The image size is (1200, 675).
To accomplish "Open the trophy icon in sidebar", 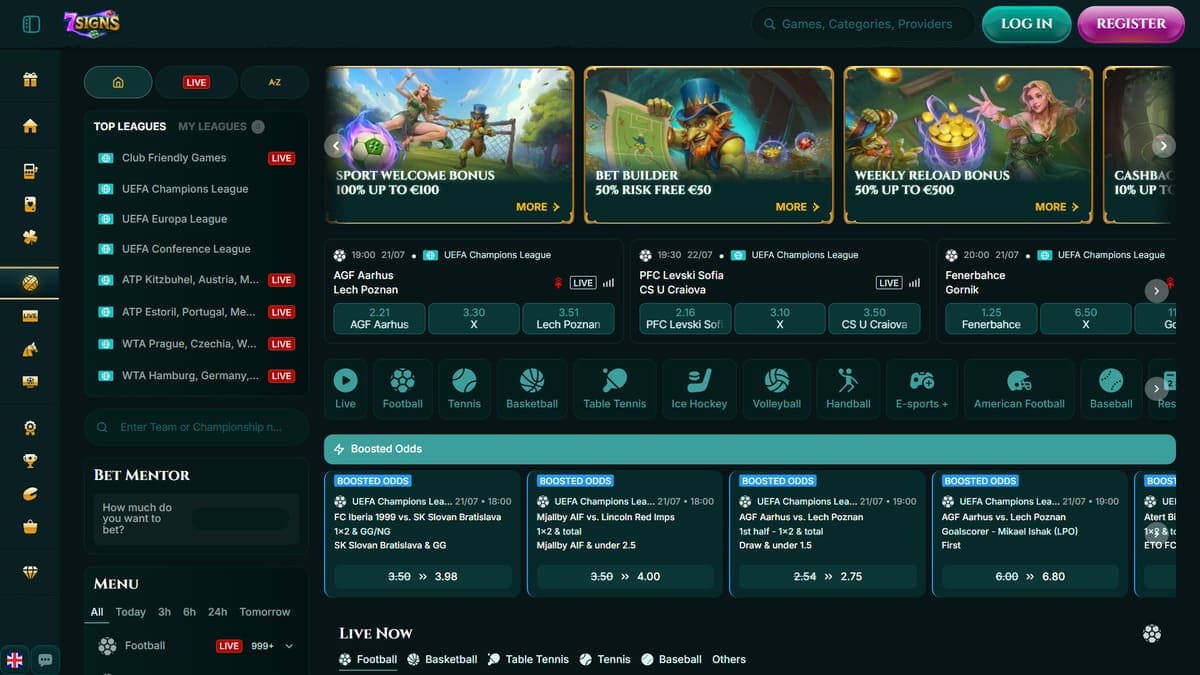I will 30,461.
